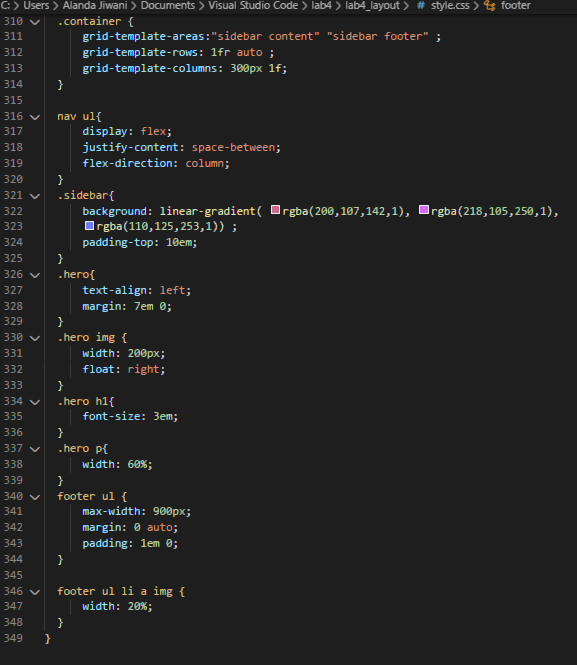Click the "sidebar content" string value

pyautogui.click(x=265, y=37)
